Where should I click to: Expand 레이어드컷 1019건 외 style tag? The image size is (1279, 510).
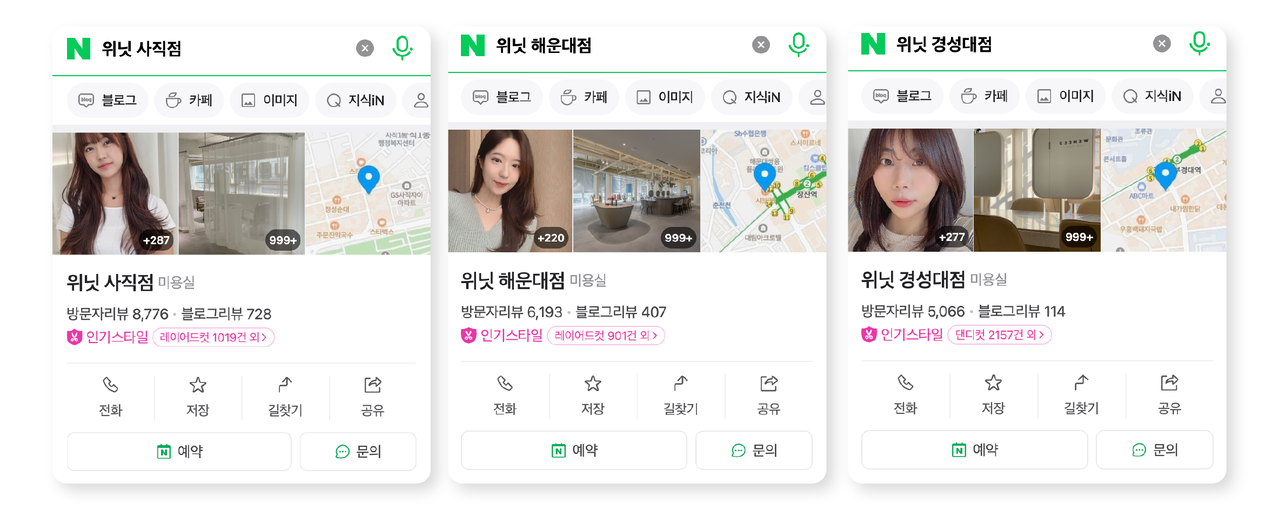[213, 337]
